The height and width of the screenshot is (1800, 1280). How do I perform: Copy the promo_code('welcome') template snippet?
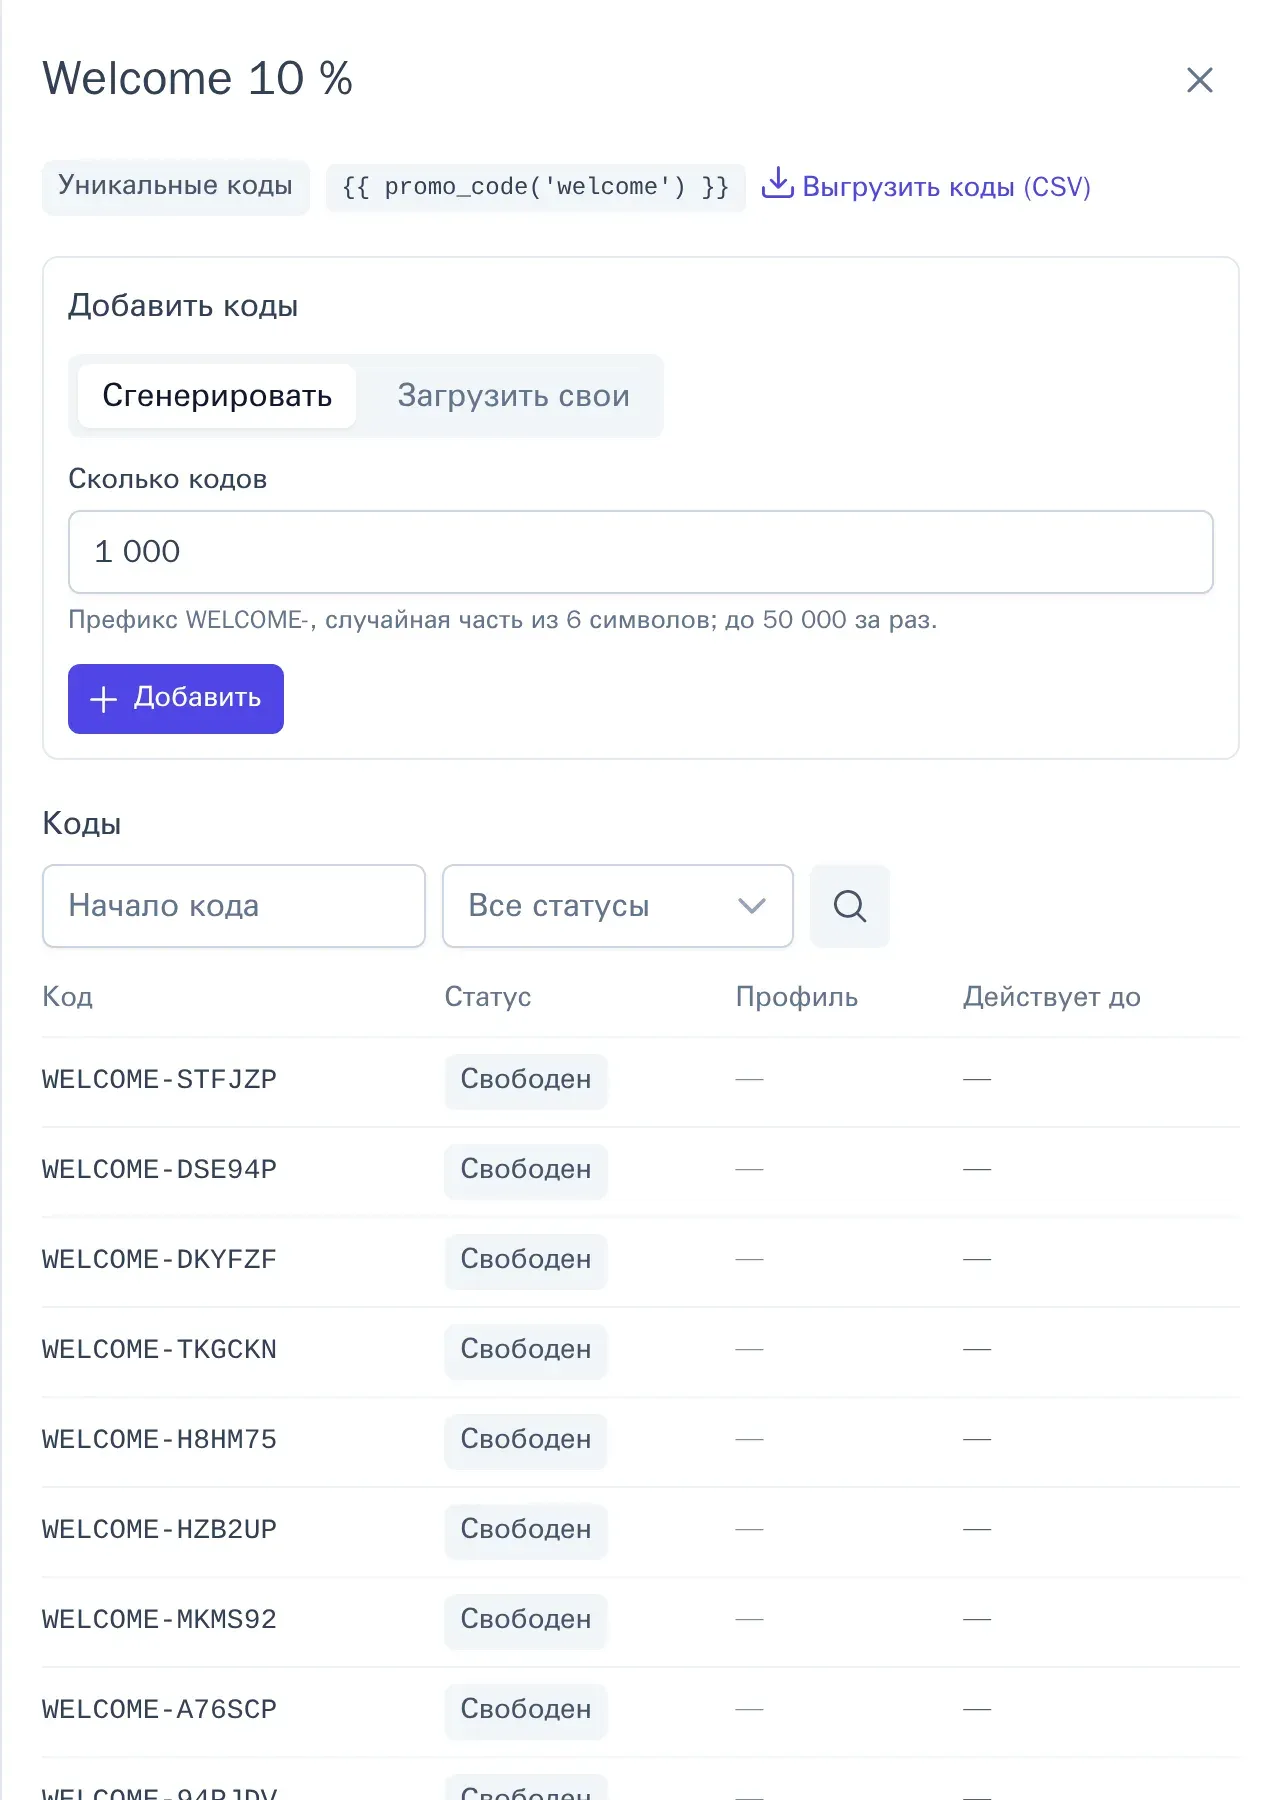536,187
